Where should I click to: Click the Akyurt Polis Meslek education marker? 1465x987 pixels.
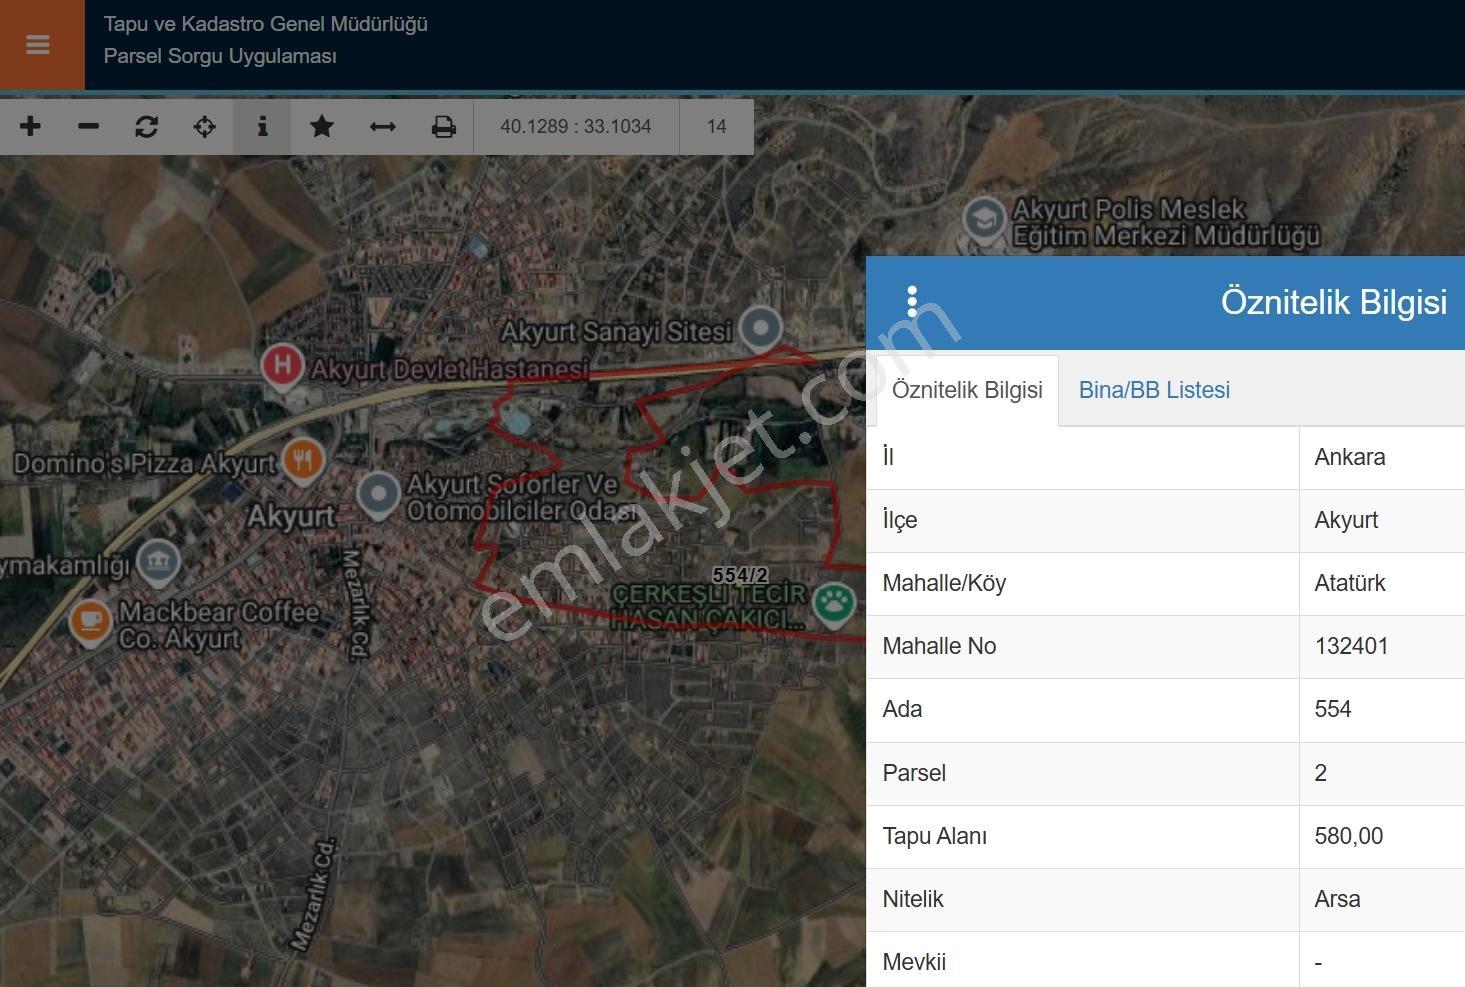click(x=984, y=219)
